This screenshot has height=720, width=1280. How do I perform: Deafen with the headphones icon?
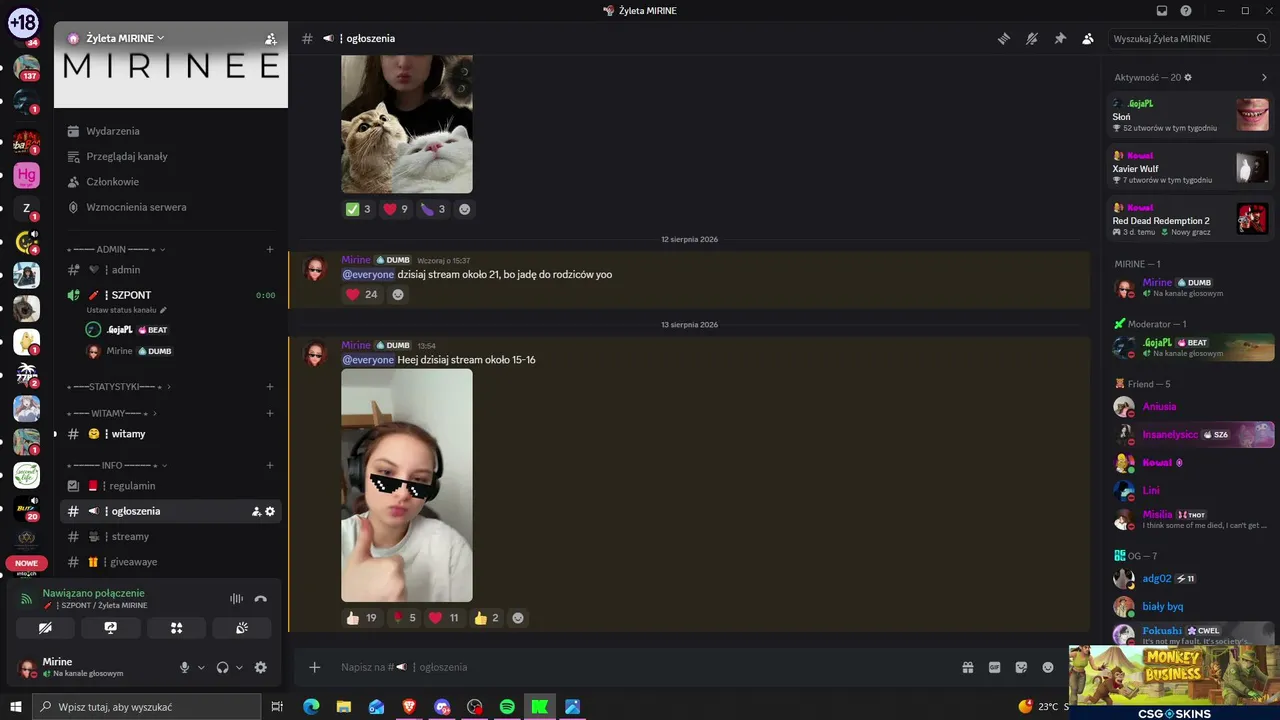(222, 667)
